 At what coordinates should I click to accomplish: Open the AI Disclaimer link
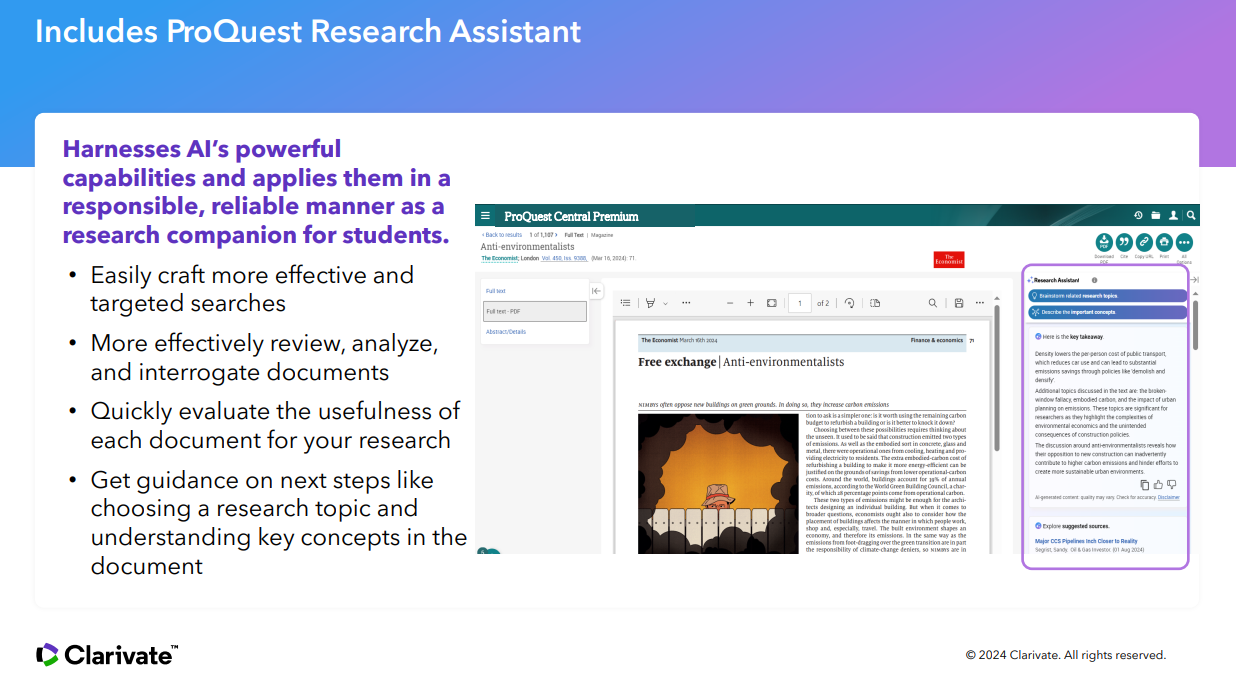tap(1169, 497)
